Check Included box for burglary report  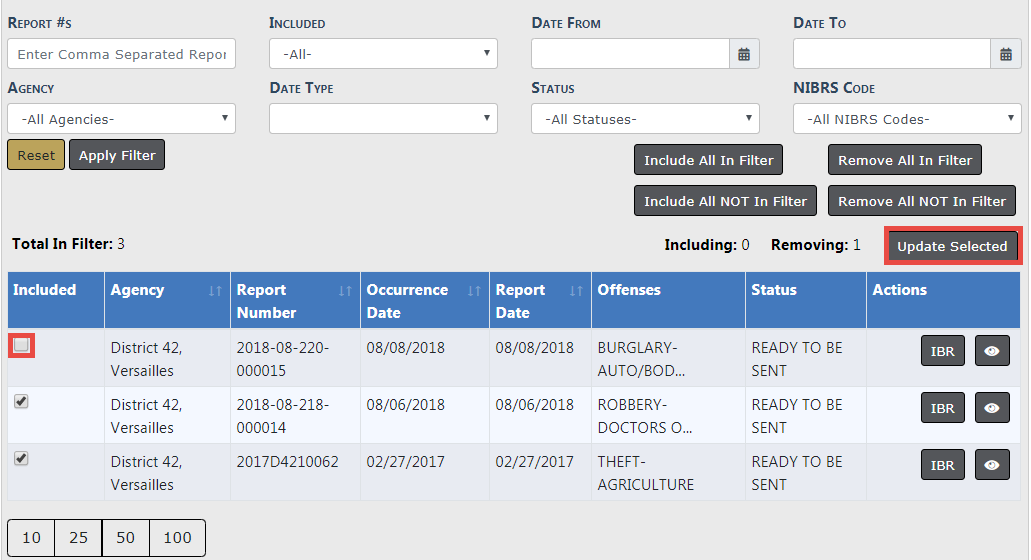click(x=22, y=346)
